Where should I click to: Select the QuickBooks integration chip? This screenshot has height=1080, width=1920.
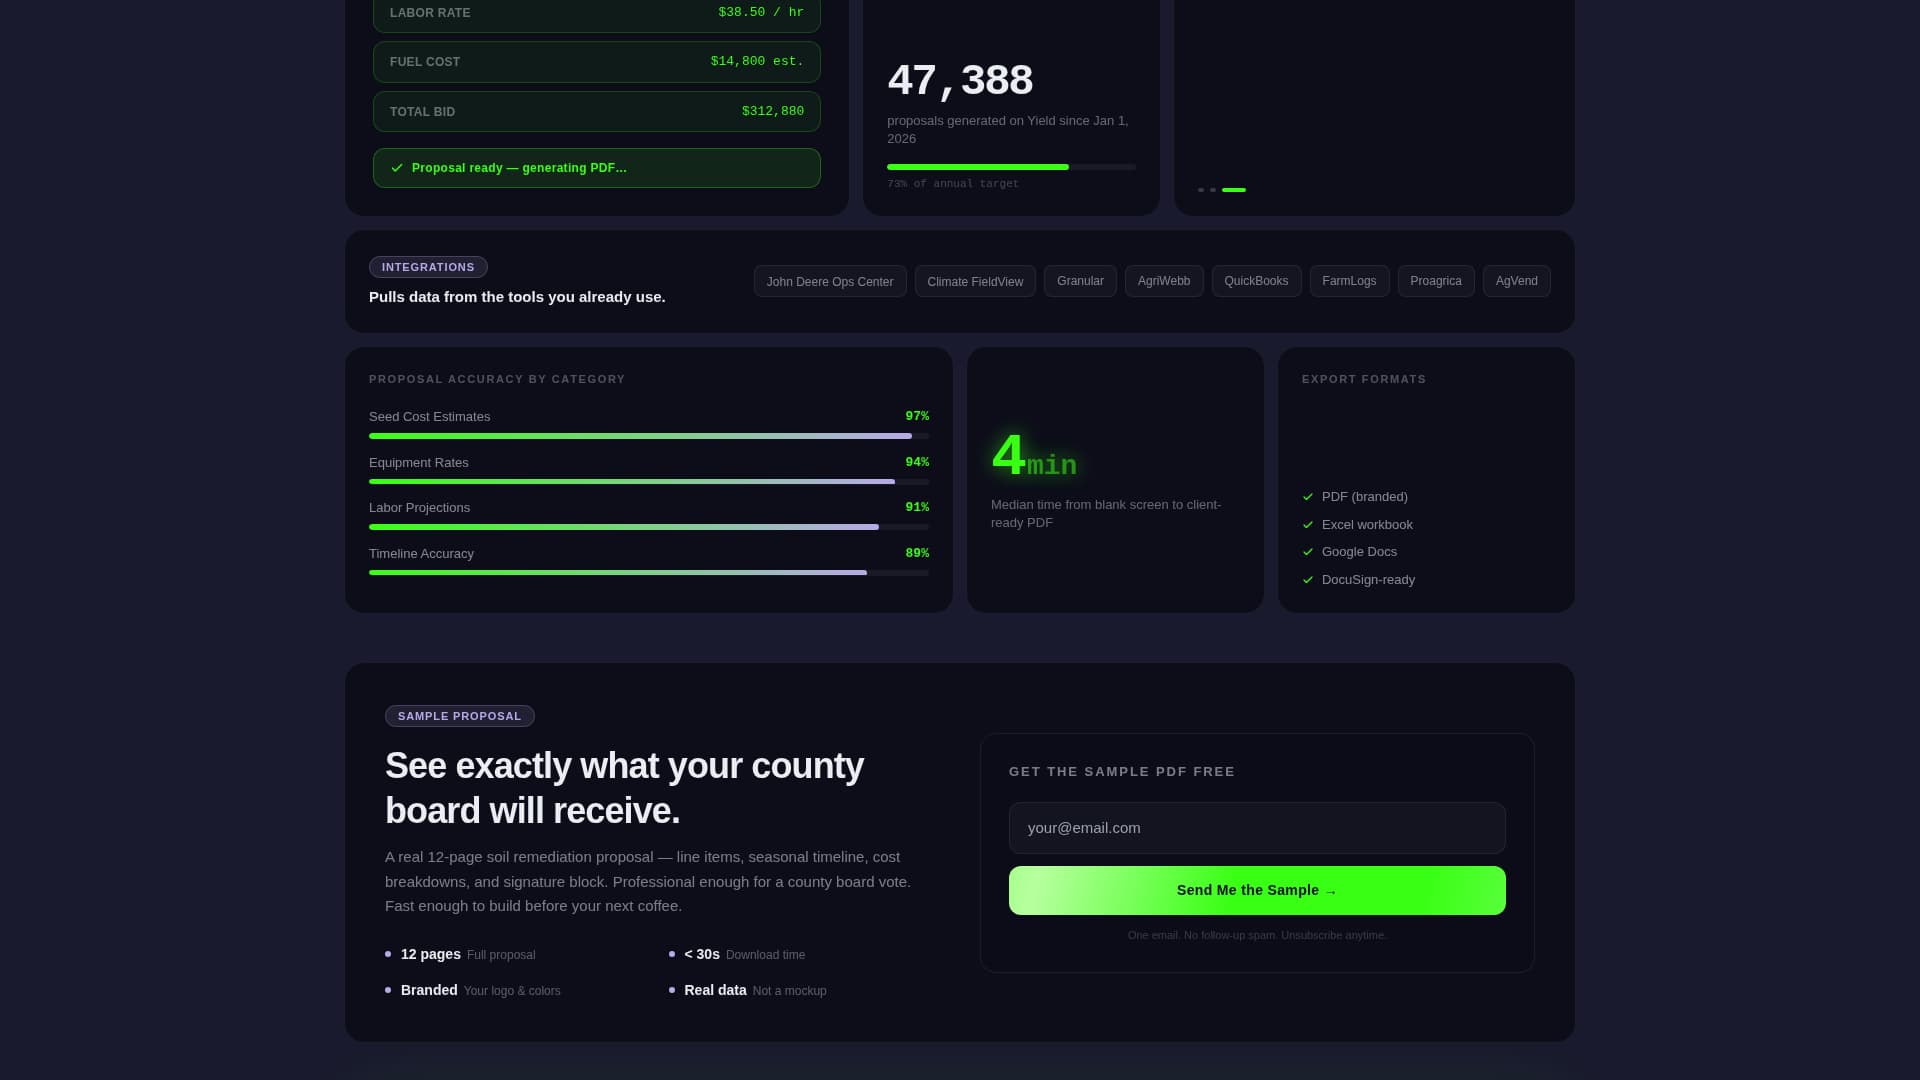coord(1256,281)
